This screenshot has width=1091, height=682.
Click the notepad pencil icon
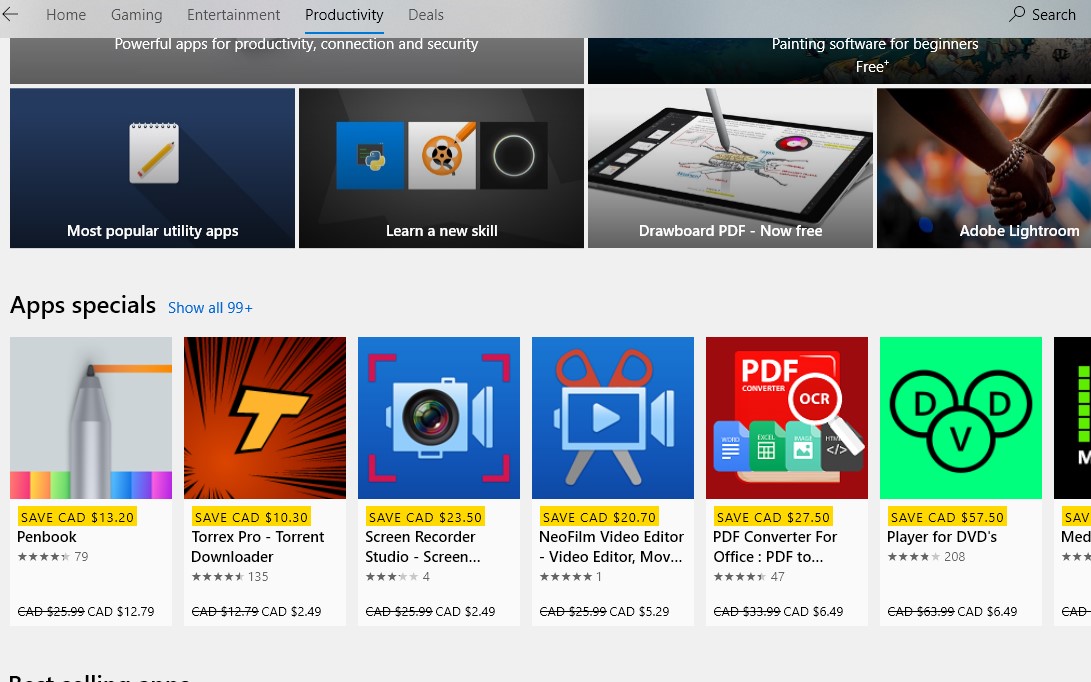coord(154,153)
